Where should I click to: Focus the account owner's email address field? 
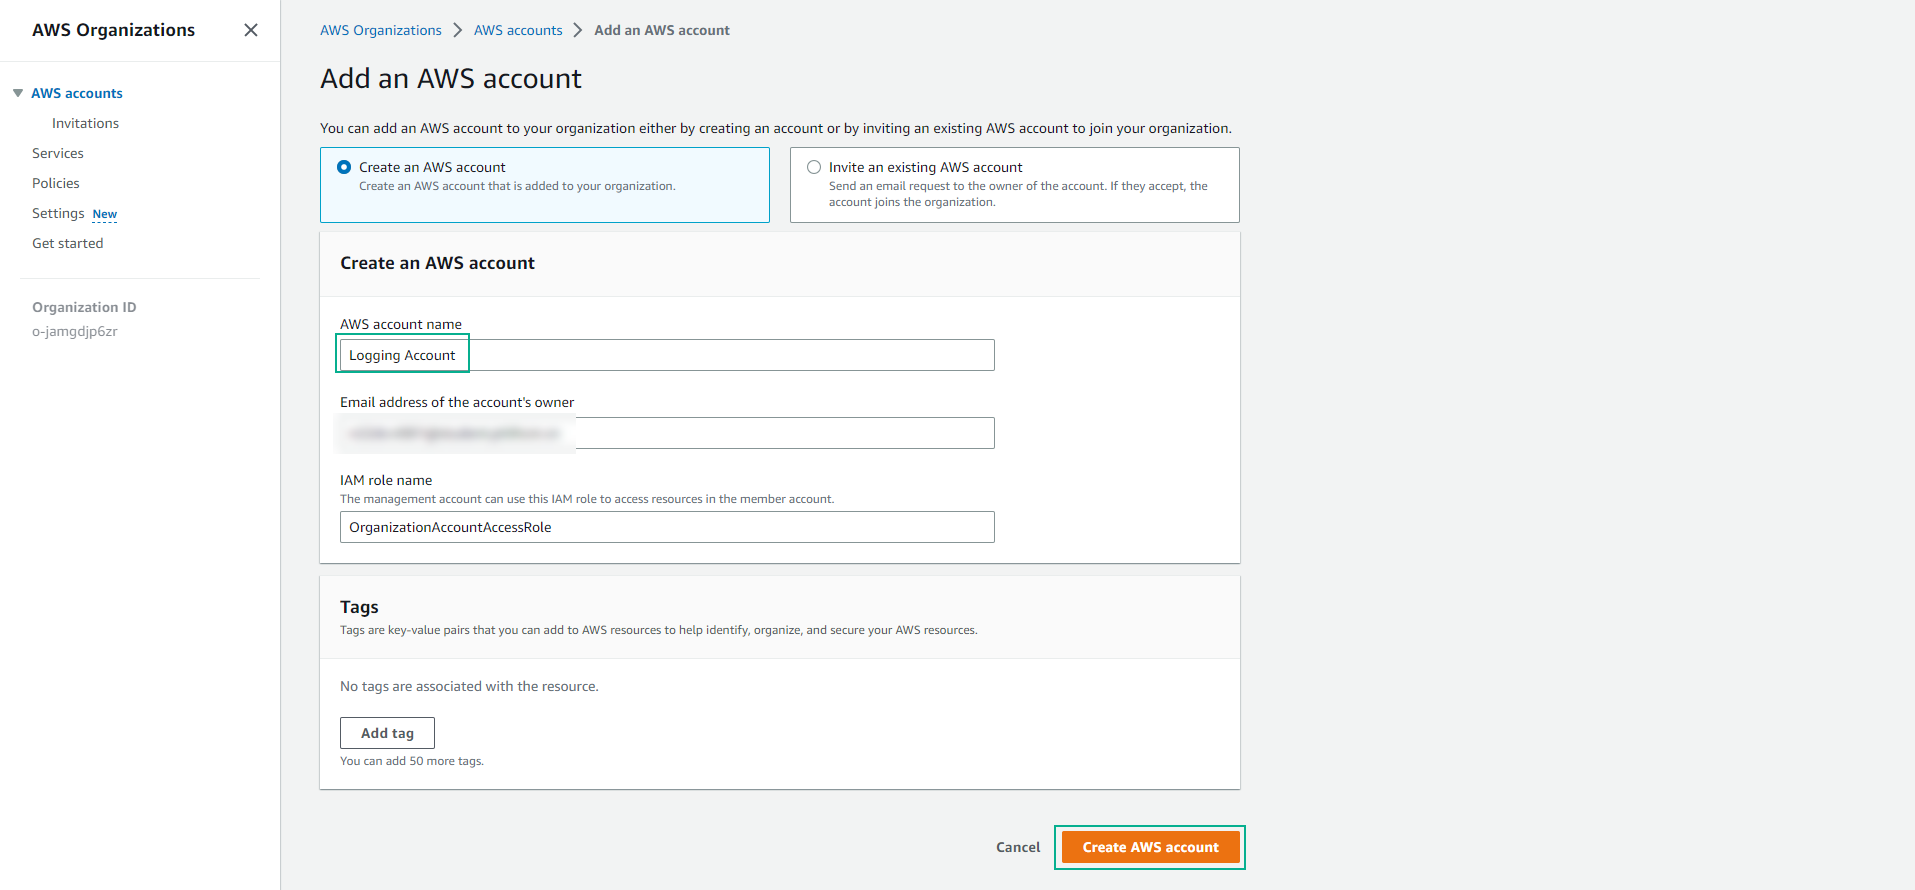(x=667, y=433)
